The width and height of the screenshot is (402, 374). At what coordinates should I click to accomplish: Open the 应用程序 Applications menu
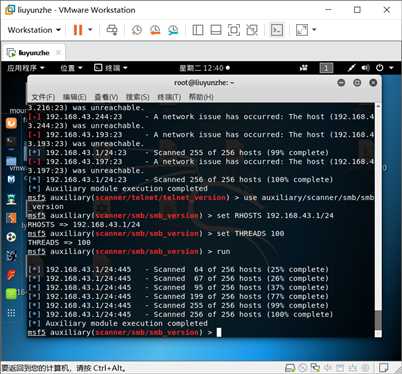click(26, 68)
